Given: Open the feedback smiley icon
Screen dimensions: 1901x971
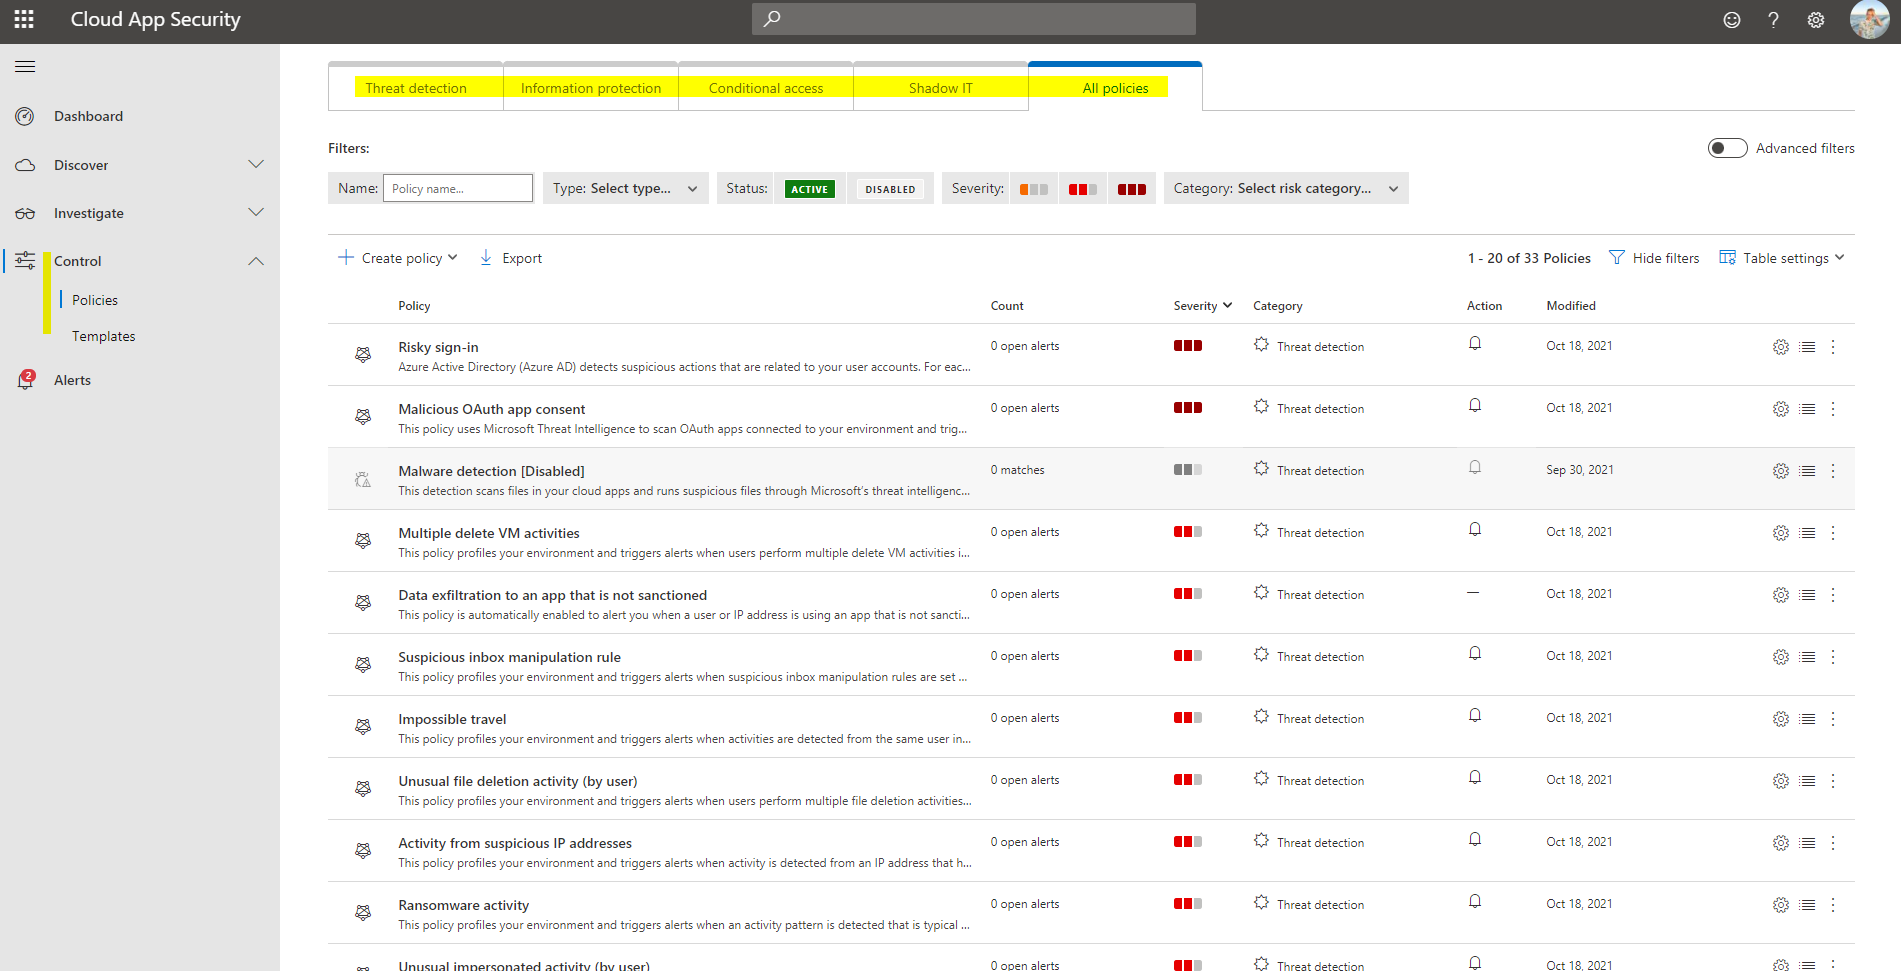Looking at the screenshot, I should tap(1732, 20).
